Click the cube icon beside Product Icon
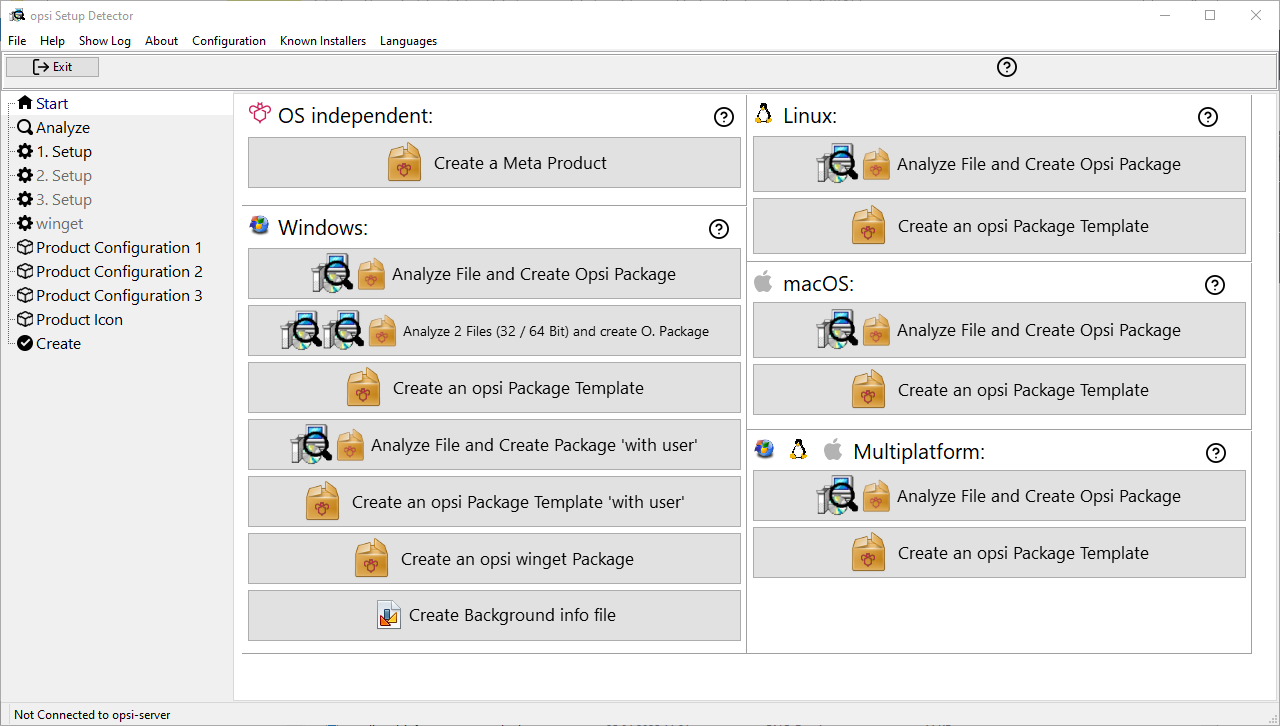The height and width of the screenshot is (726, 1280). (25, 319)
